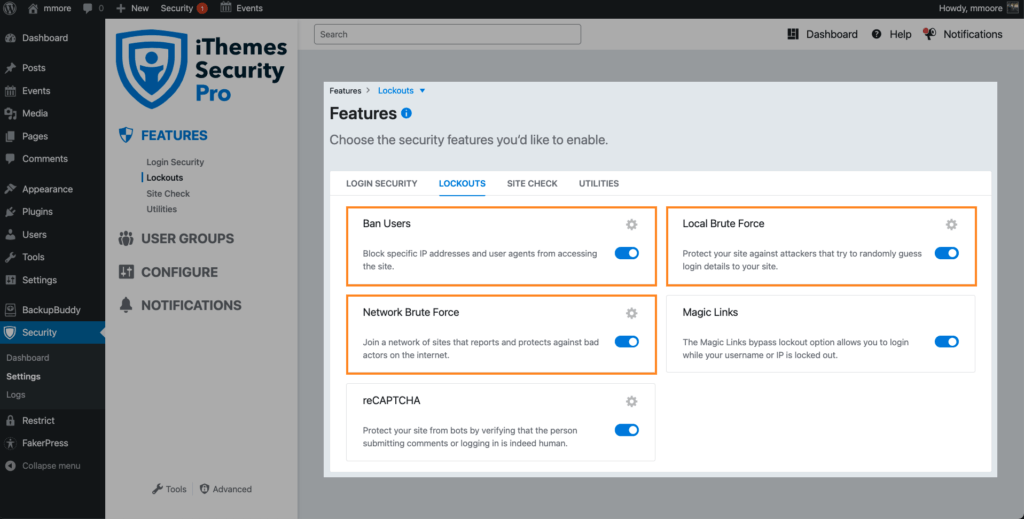Open BackupBuddy menu item
The image size is (1024, 519).
click(52, 309)
